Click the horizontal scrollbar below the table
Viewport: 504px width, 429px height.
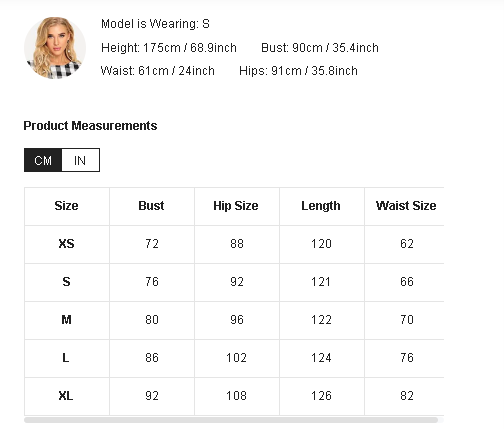pyautogui.click(x=231, y=420)
